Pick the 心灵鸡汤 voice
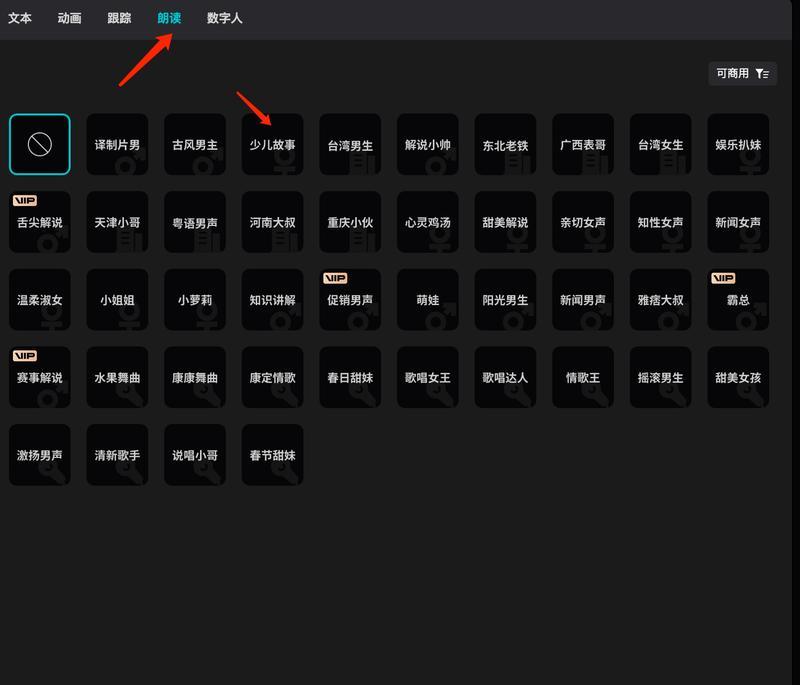 tap(428, 222)
